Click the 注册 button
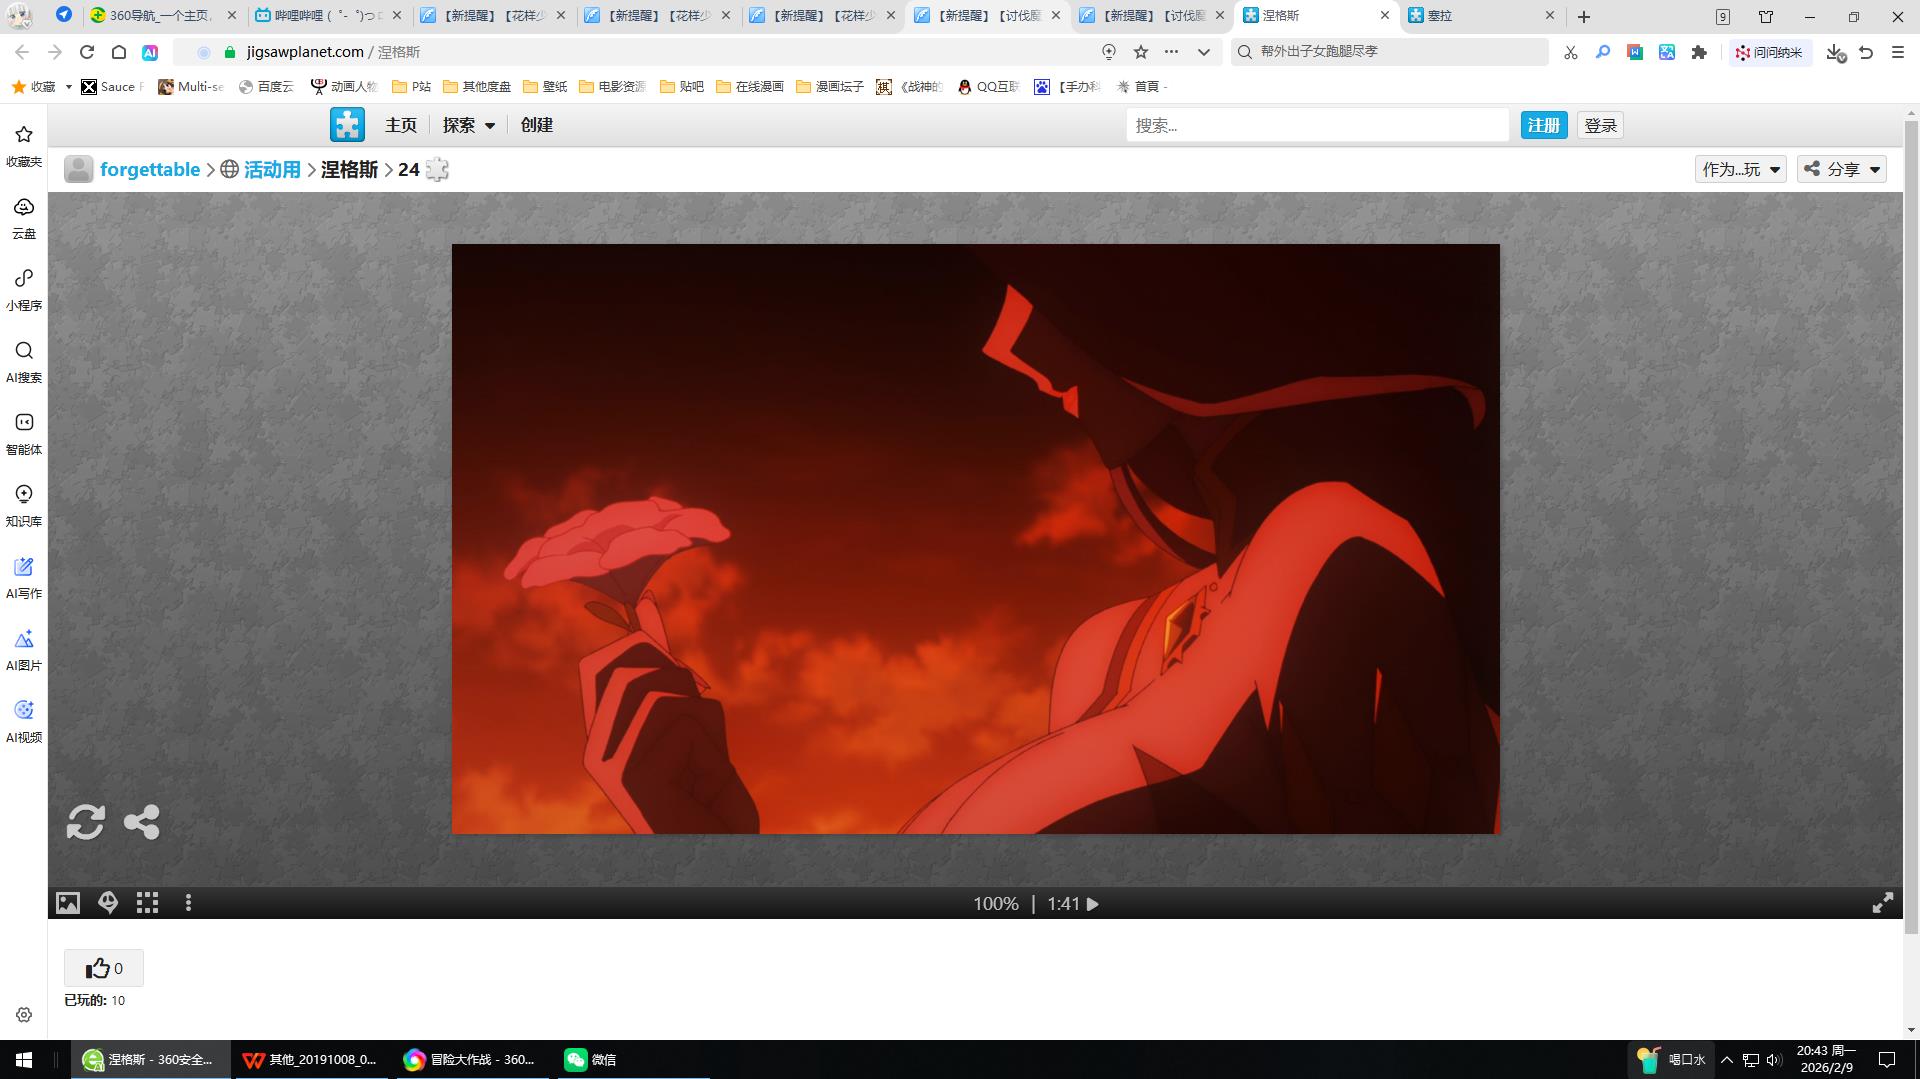The width and height of the screenshot is (1920, 1079). click(x=1543, y=125)
